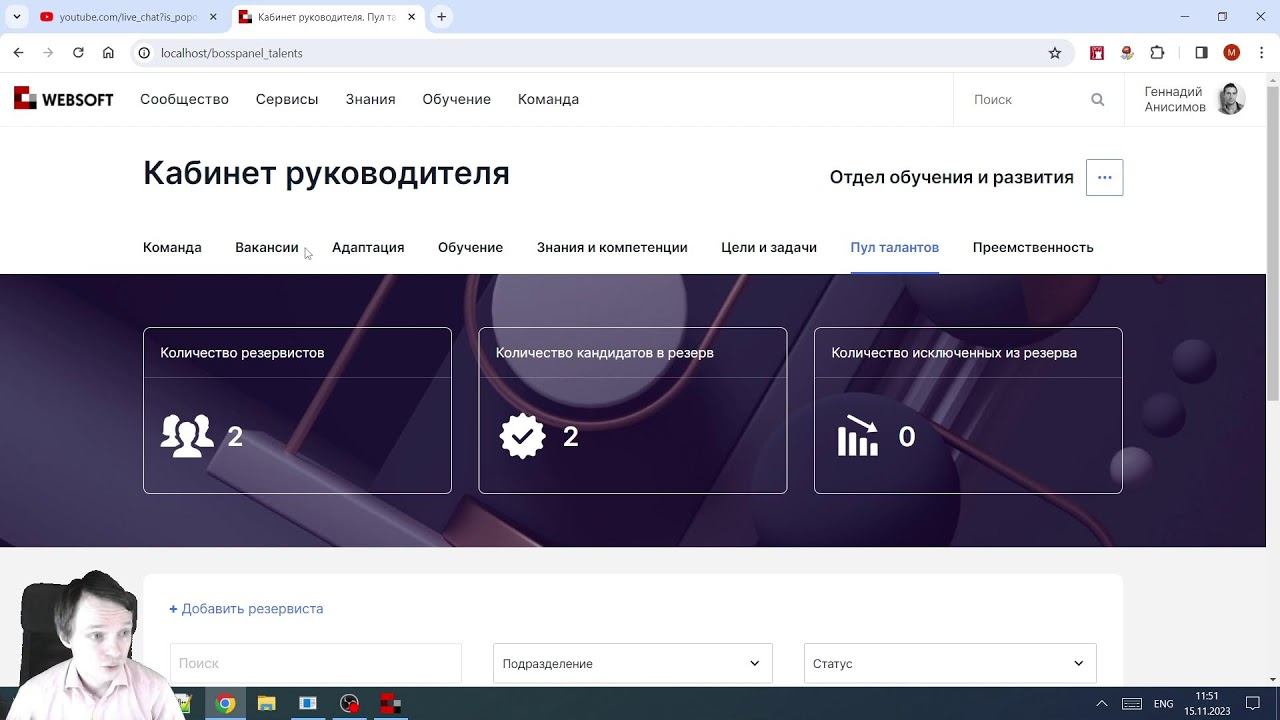
Task: Close the youtube.com live_chat tab
Action: tap(213, 17)
